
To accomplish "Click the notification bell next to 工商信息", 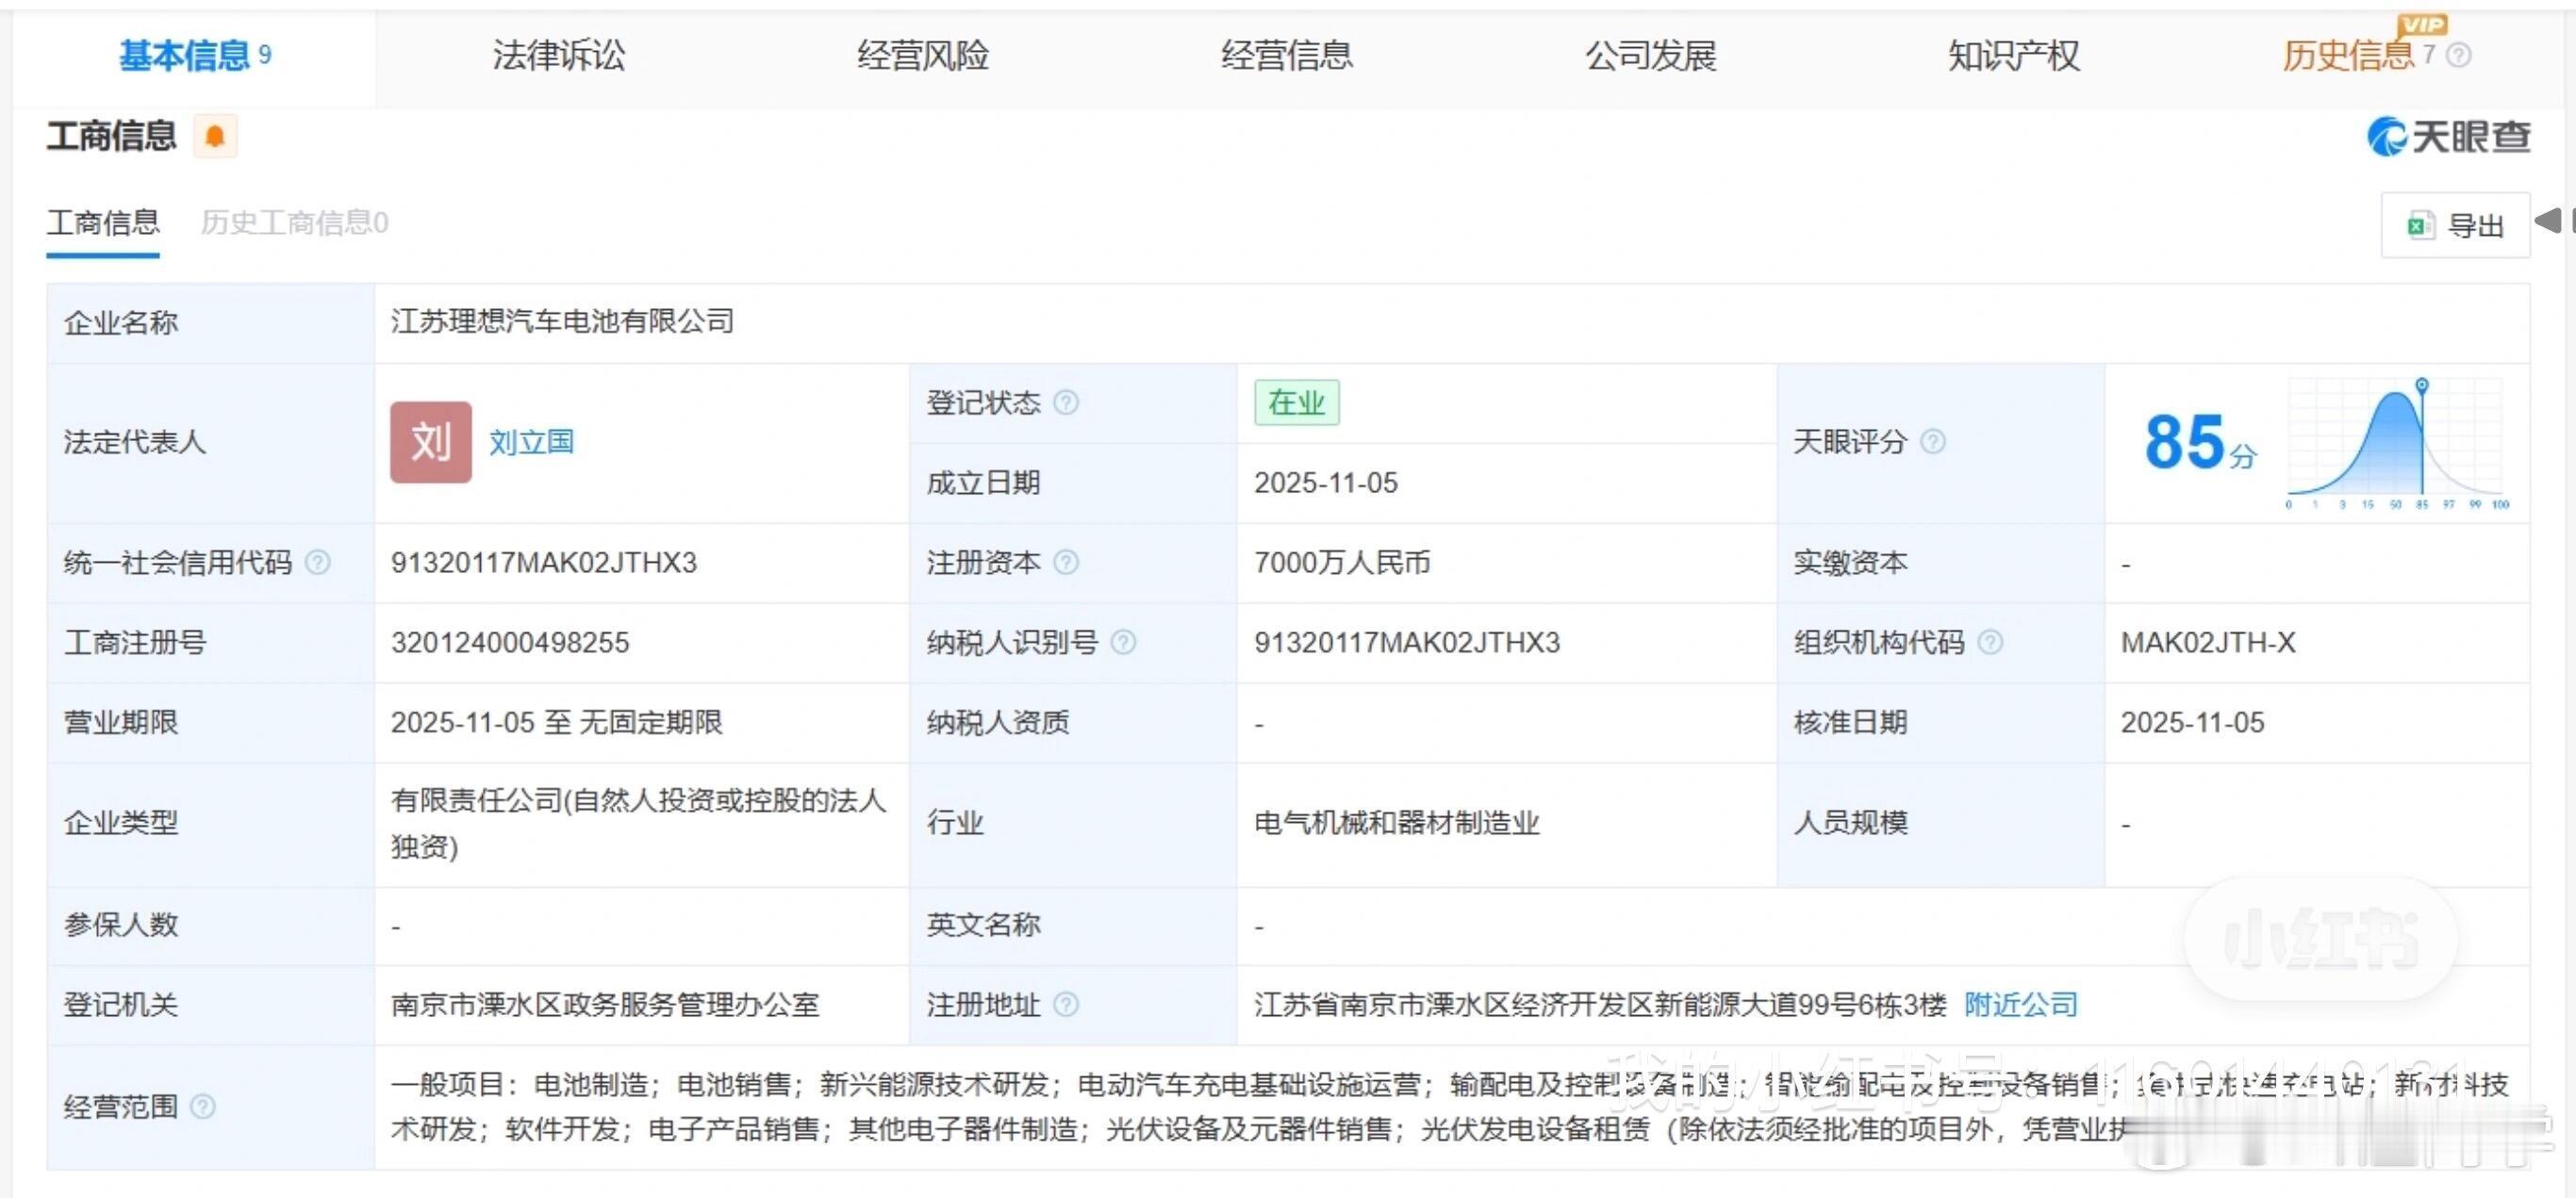I will [216, 136].
